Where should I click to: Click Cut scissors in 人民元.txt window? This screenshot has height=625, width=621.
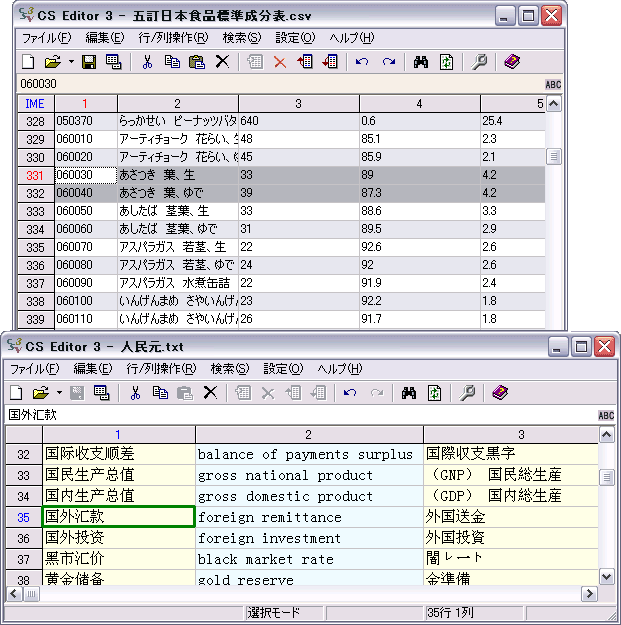point(135,393)
